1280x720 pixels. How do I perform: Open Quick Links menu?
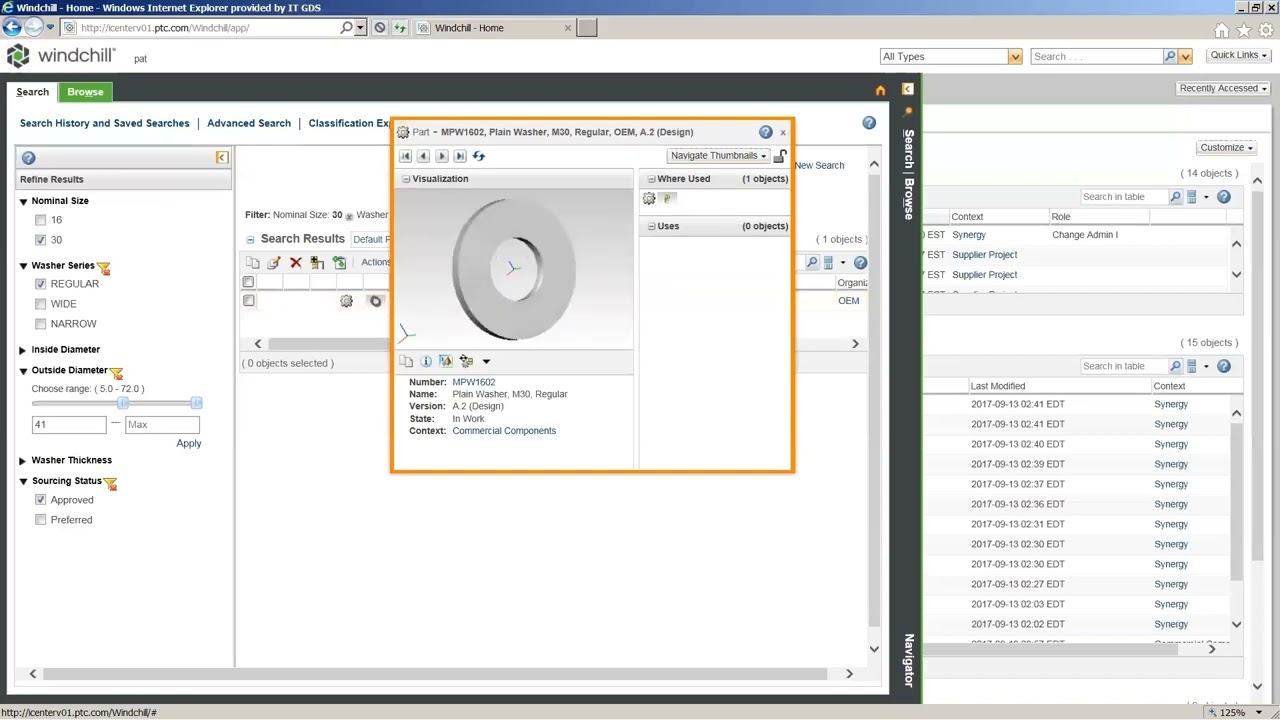tap(1238, 55)
